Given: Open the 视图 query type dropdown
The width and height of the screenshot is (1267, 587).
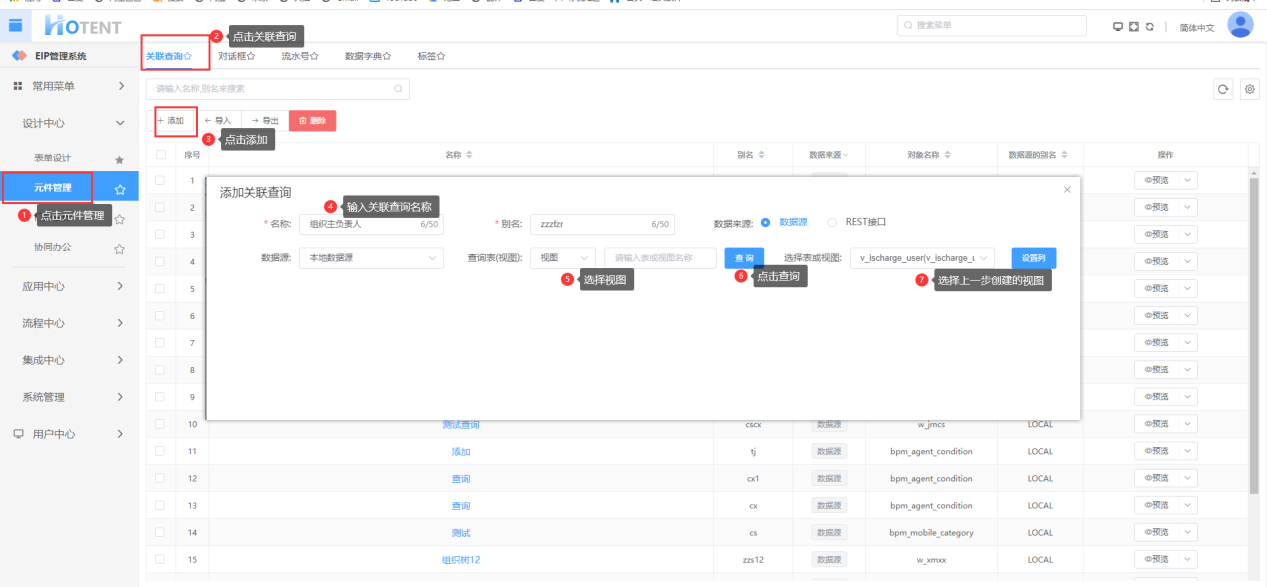Looking at the screenshot, I should point(562,258).
